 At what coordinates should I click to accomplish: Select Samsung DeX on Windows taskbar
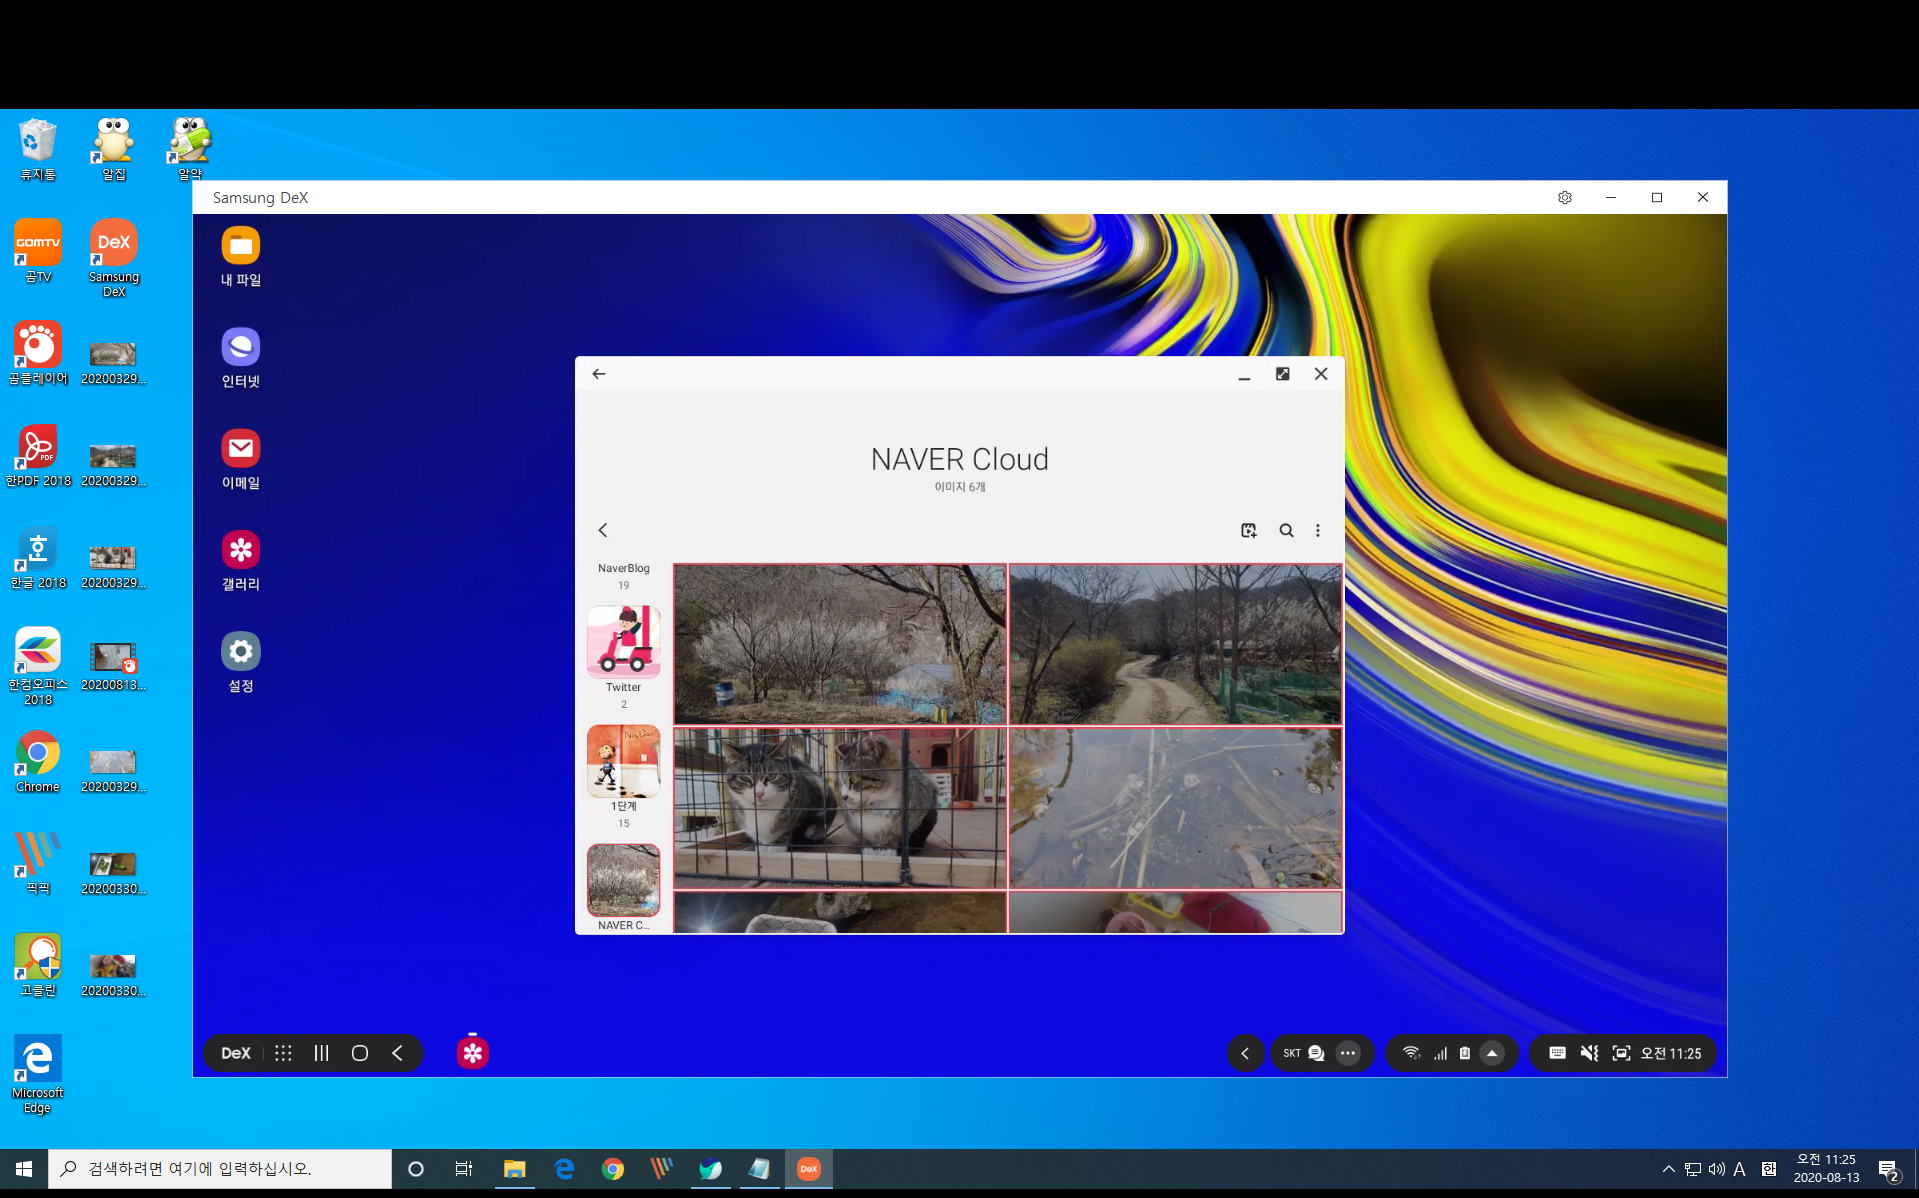tap(809, 1168)
